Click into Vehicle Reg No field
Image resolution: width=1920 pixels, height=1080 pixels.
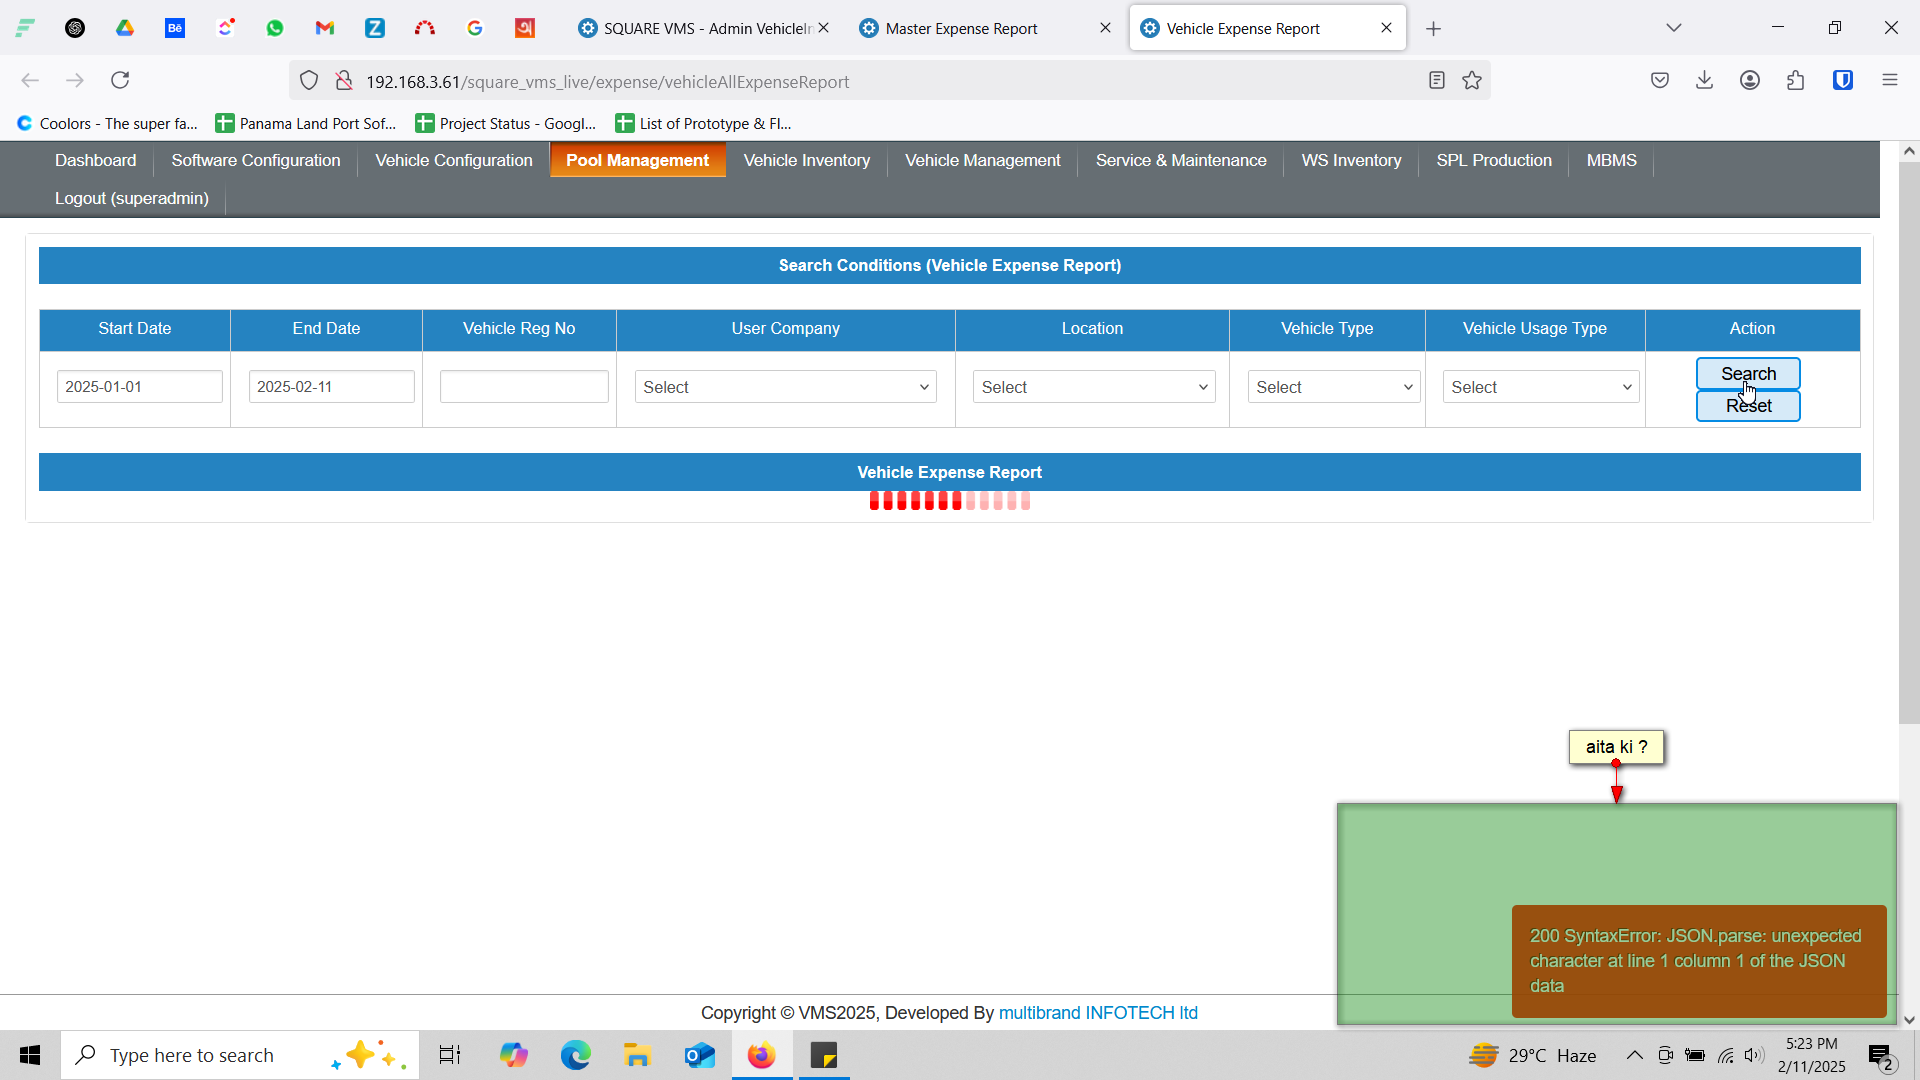pyautogui.click(x=524, y=387)
